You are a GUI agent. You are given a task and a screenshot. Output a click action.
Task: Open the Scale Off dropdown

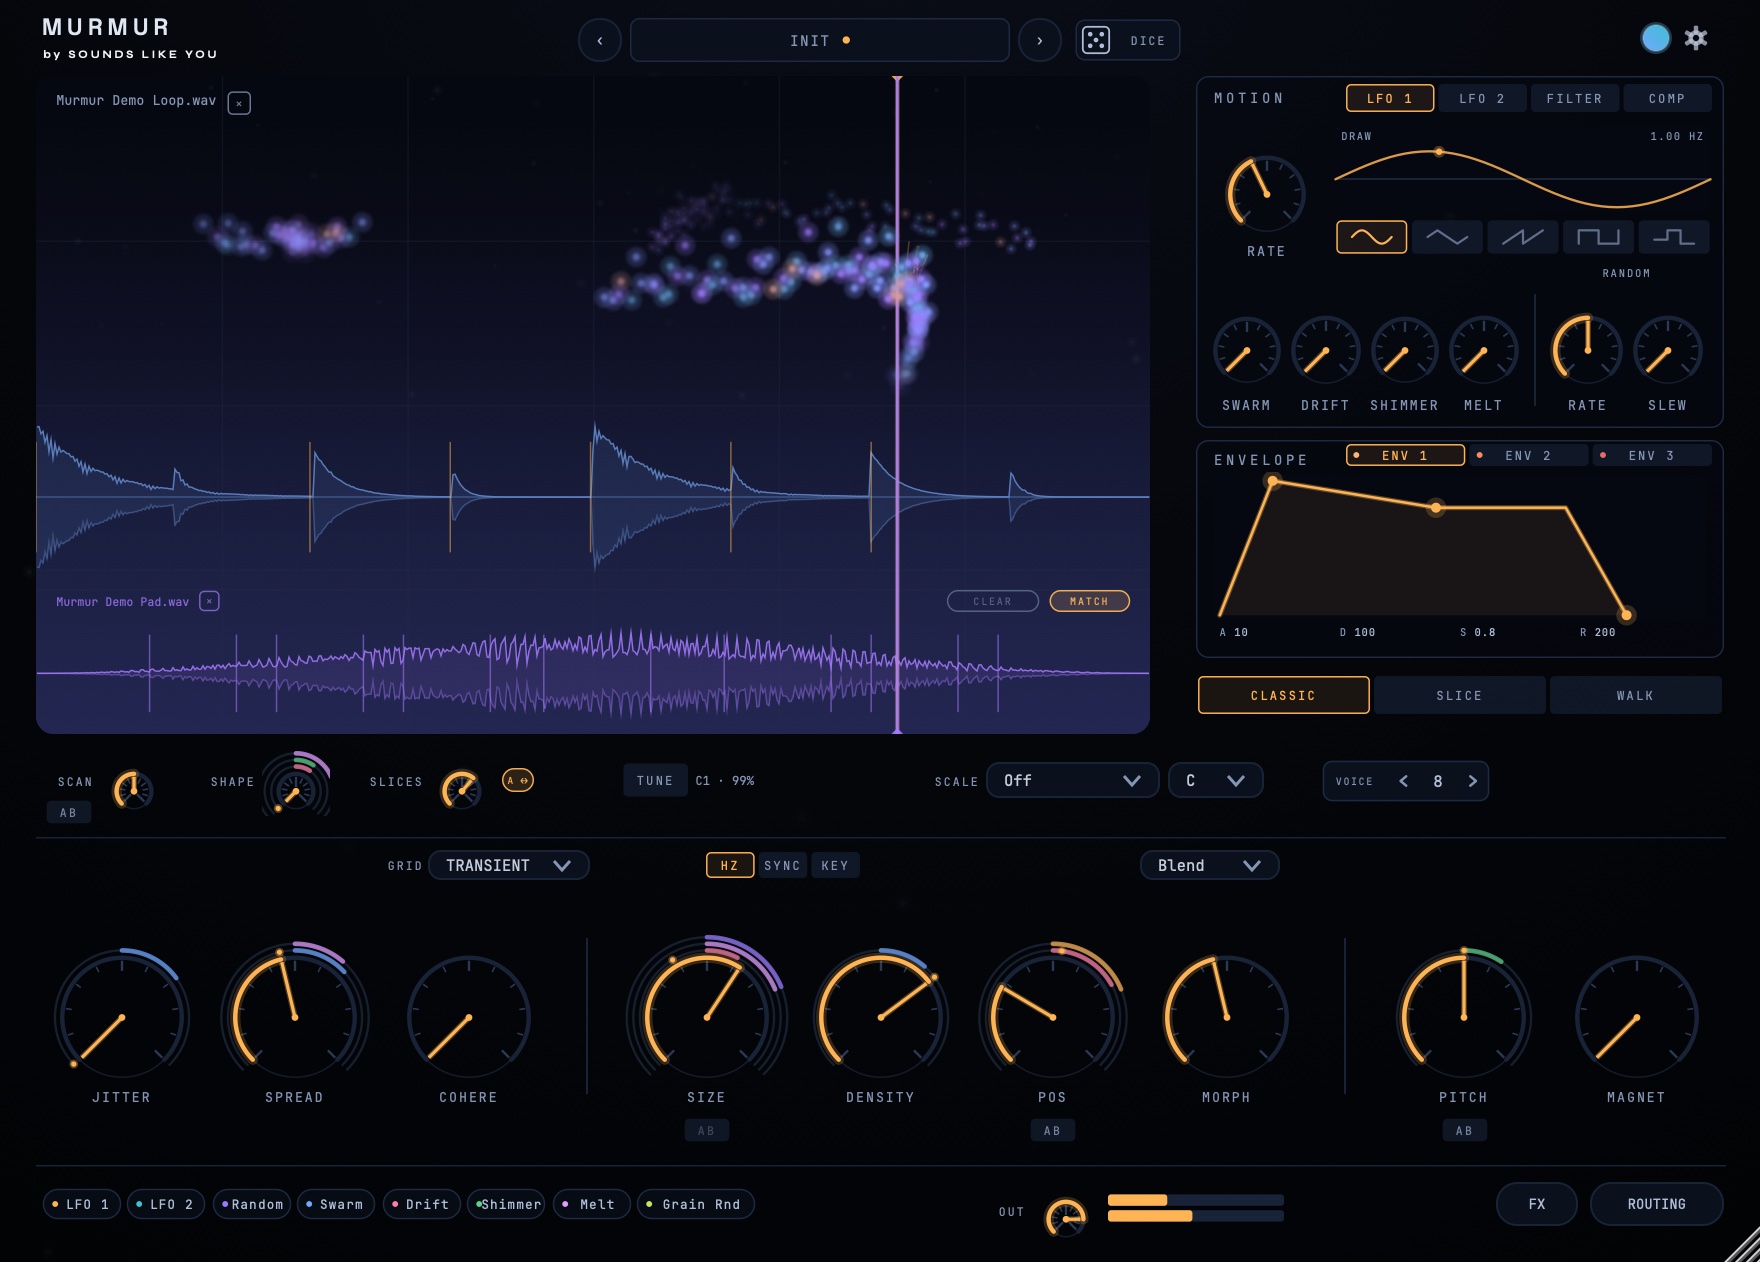click(x=1073, y=780)
